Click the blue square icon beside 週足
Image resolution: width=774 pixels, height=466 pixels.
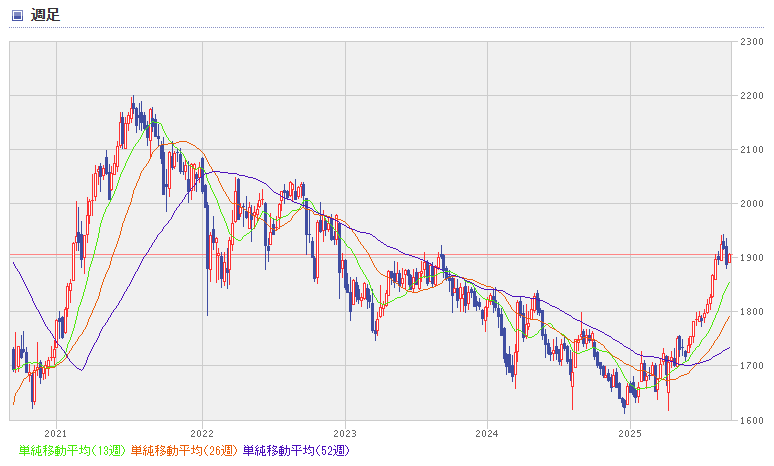click(x=17, y=15)
